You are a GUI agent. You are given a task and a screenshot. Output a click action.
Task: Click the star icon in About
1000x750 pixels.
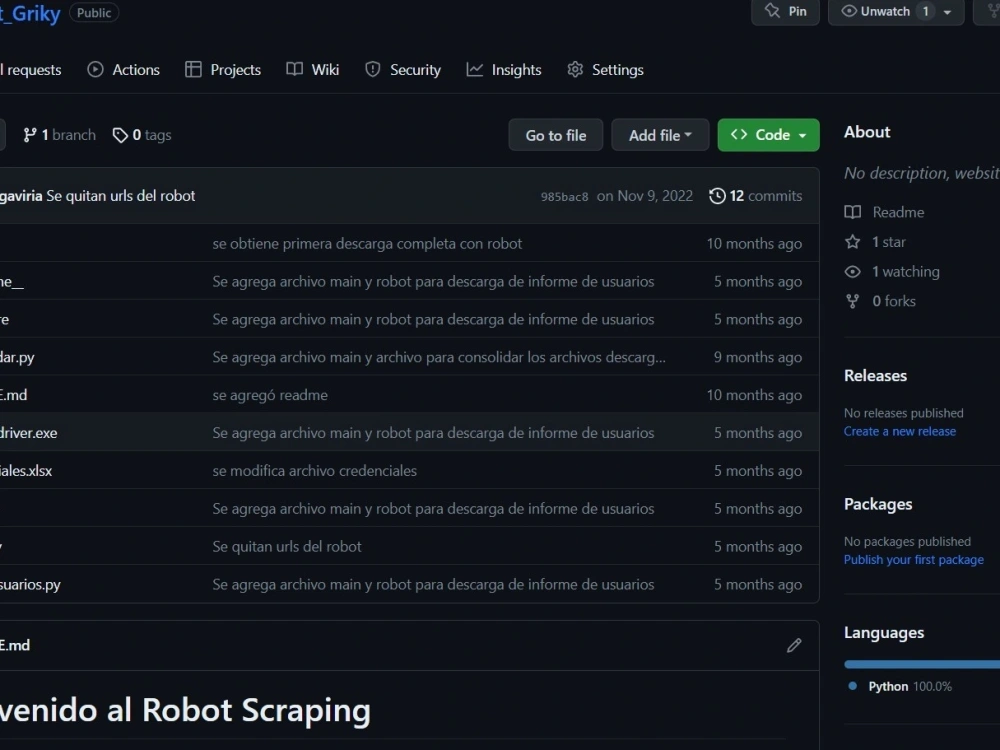pos(853,242)
